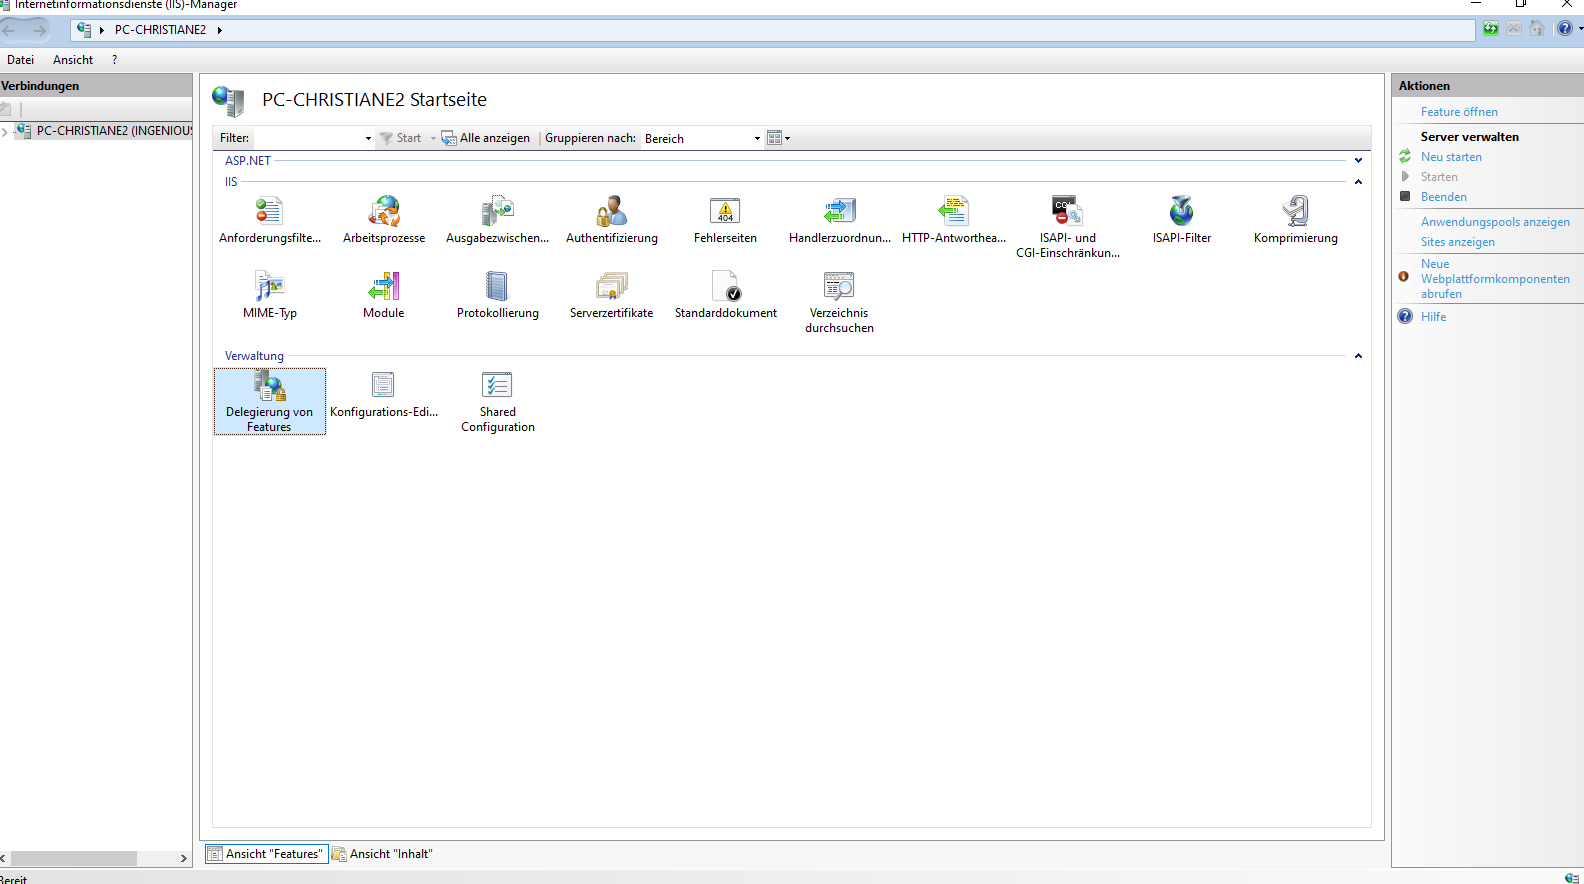Screen dimensions: 1584x884
Task: Open the Anforderungsfilterung feature
Action: [x=269, y=221]
